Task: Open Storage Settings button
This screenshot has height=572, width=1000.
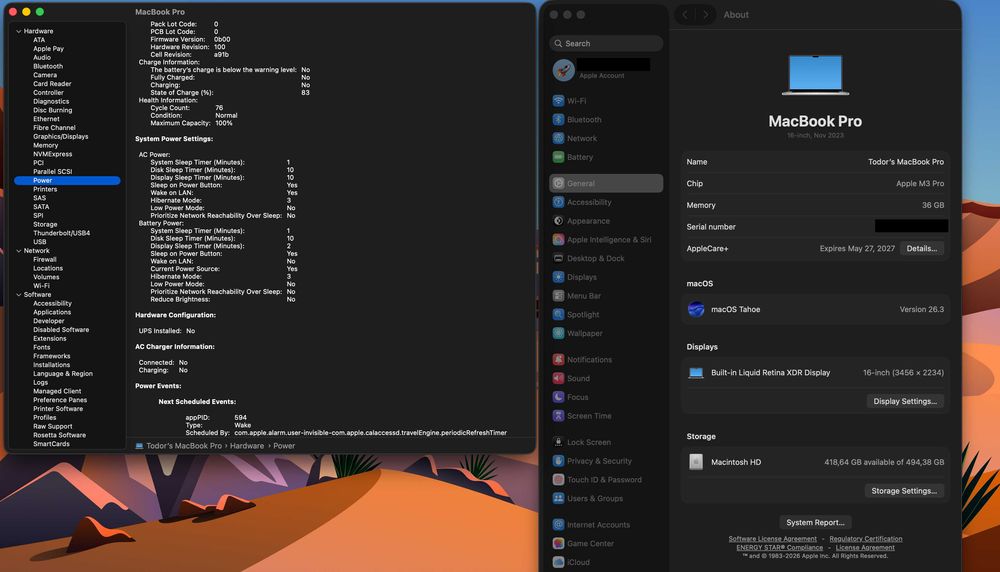Action: click(904, 491)
